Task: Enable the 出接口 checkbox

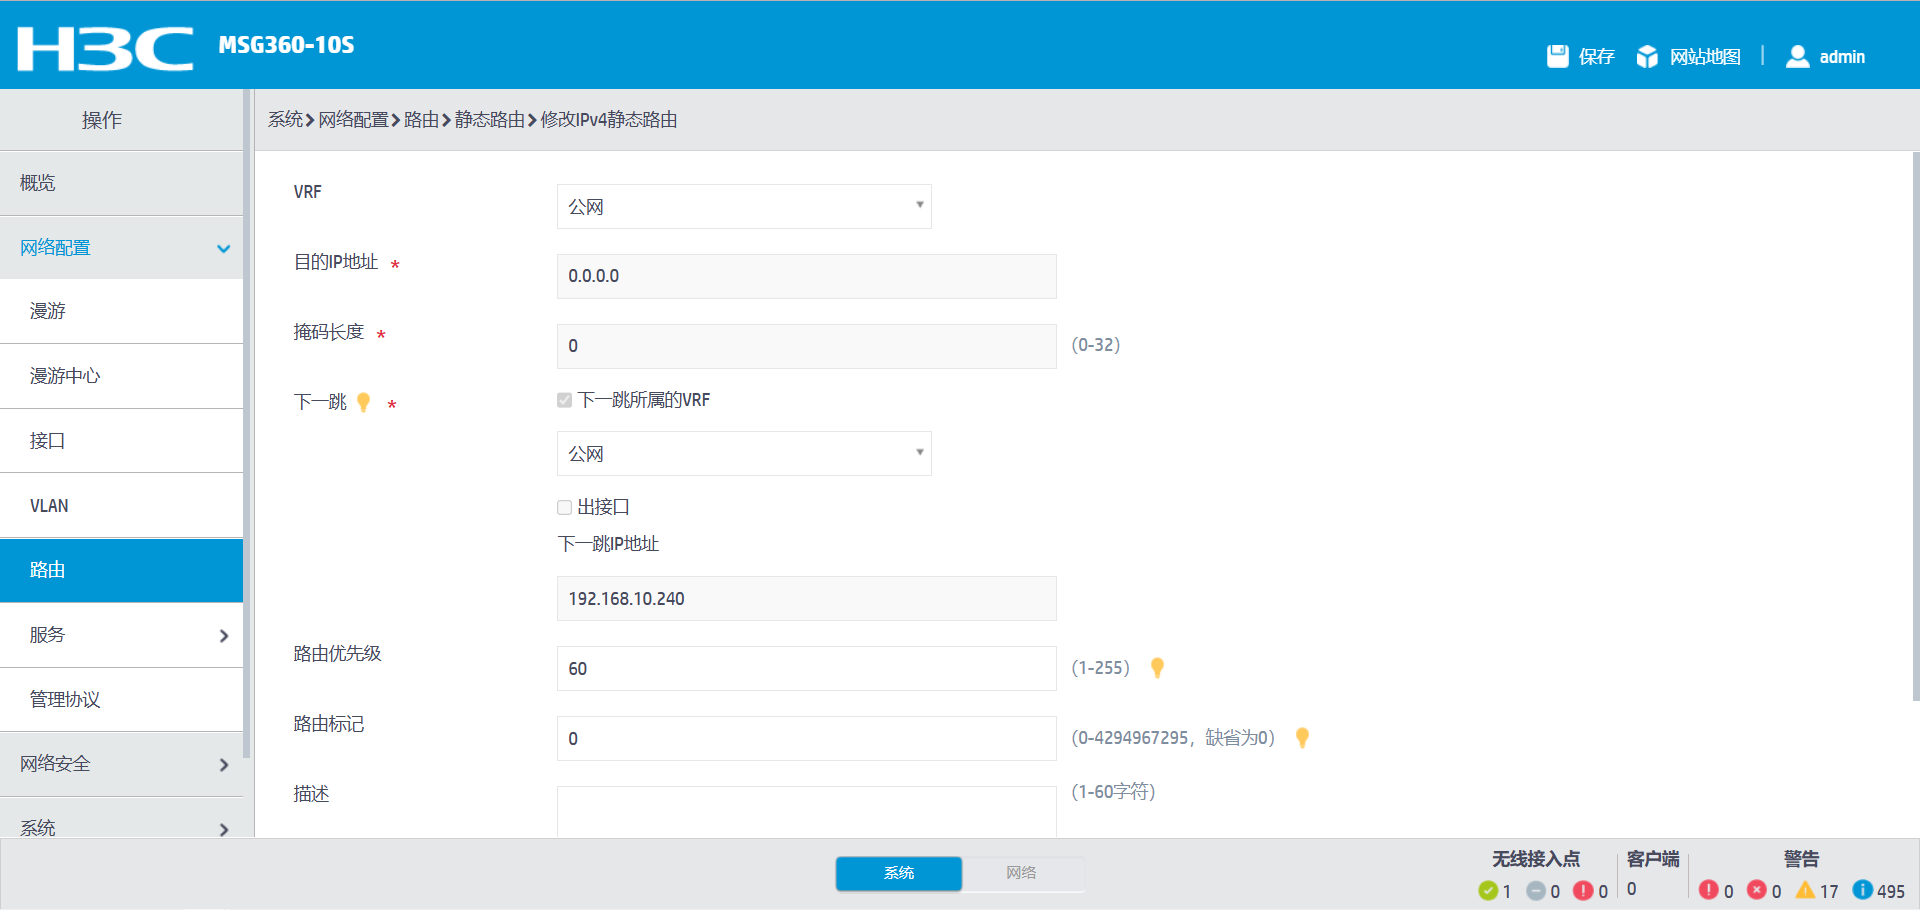Action: 564,507
